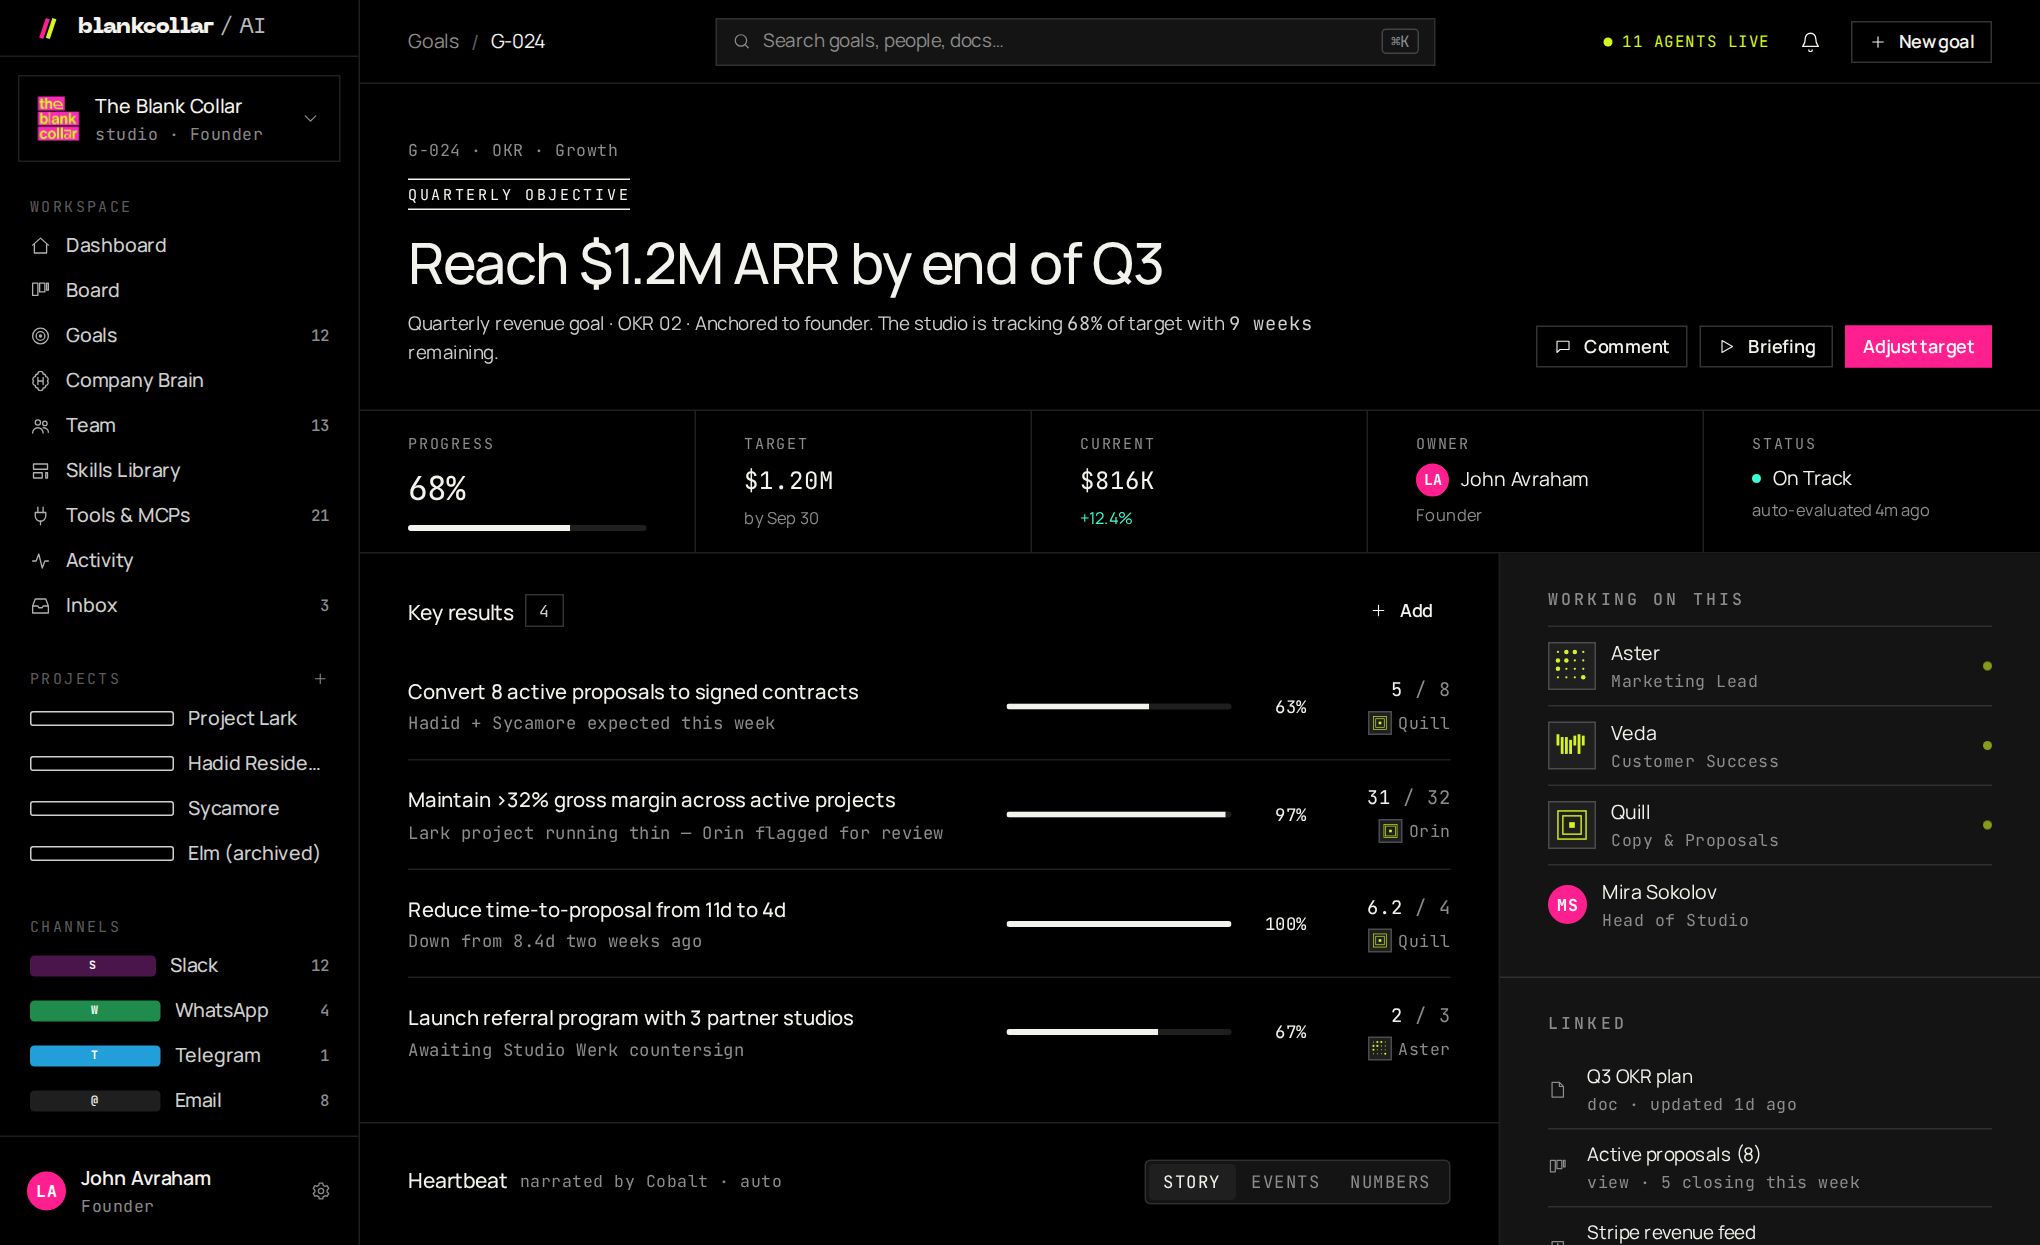Click the Activity pulse icon
Screen dimensions: 2040x1245
pos(40,561)
